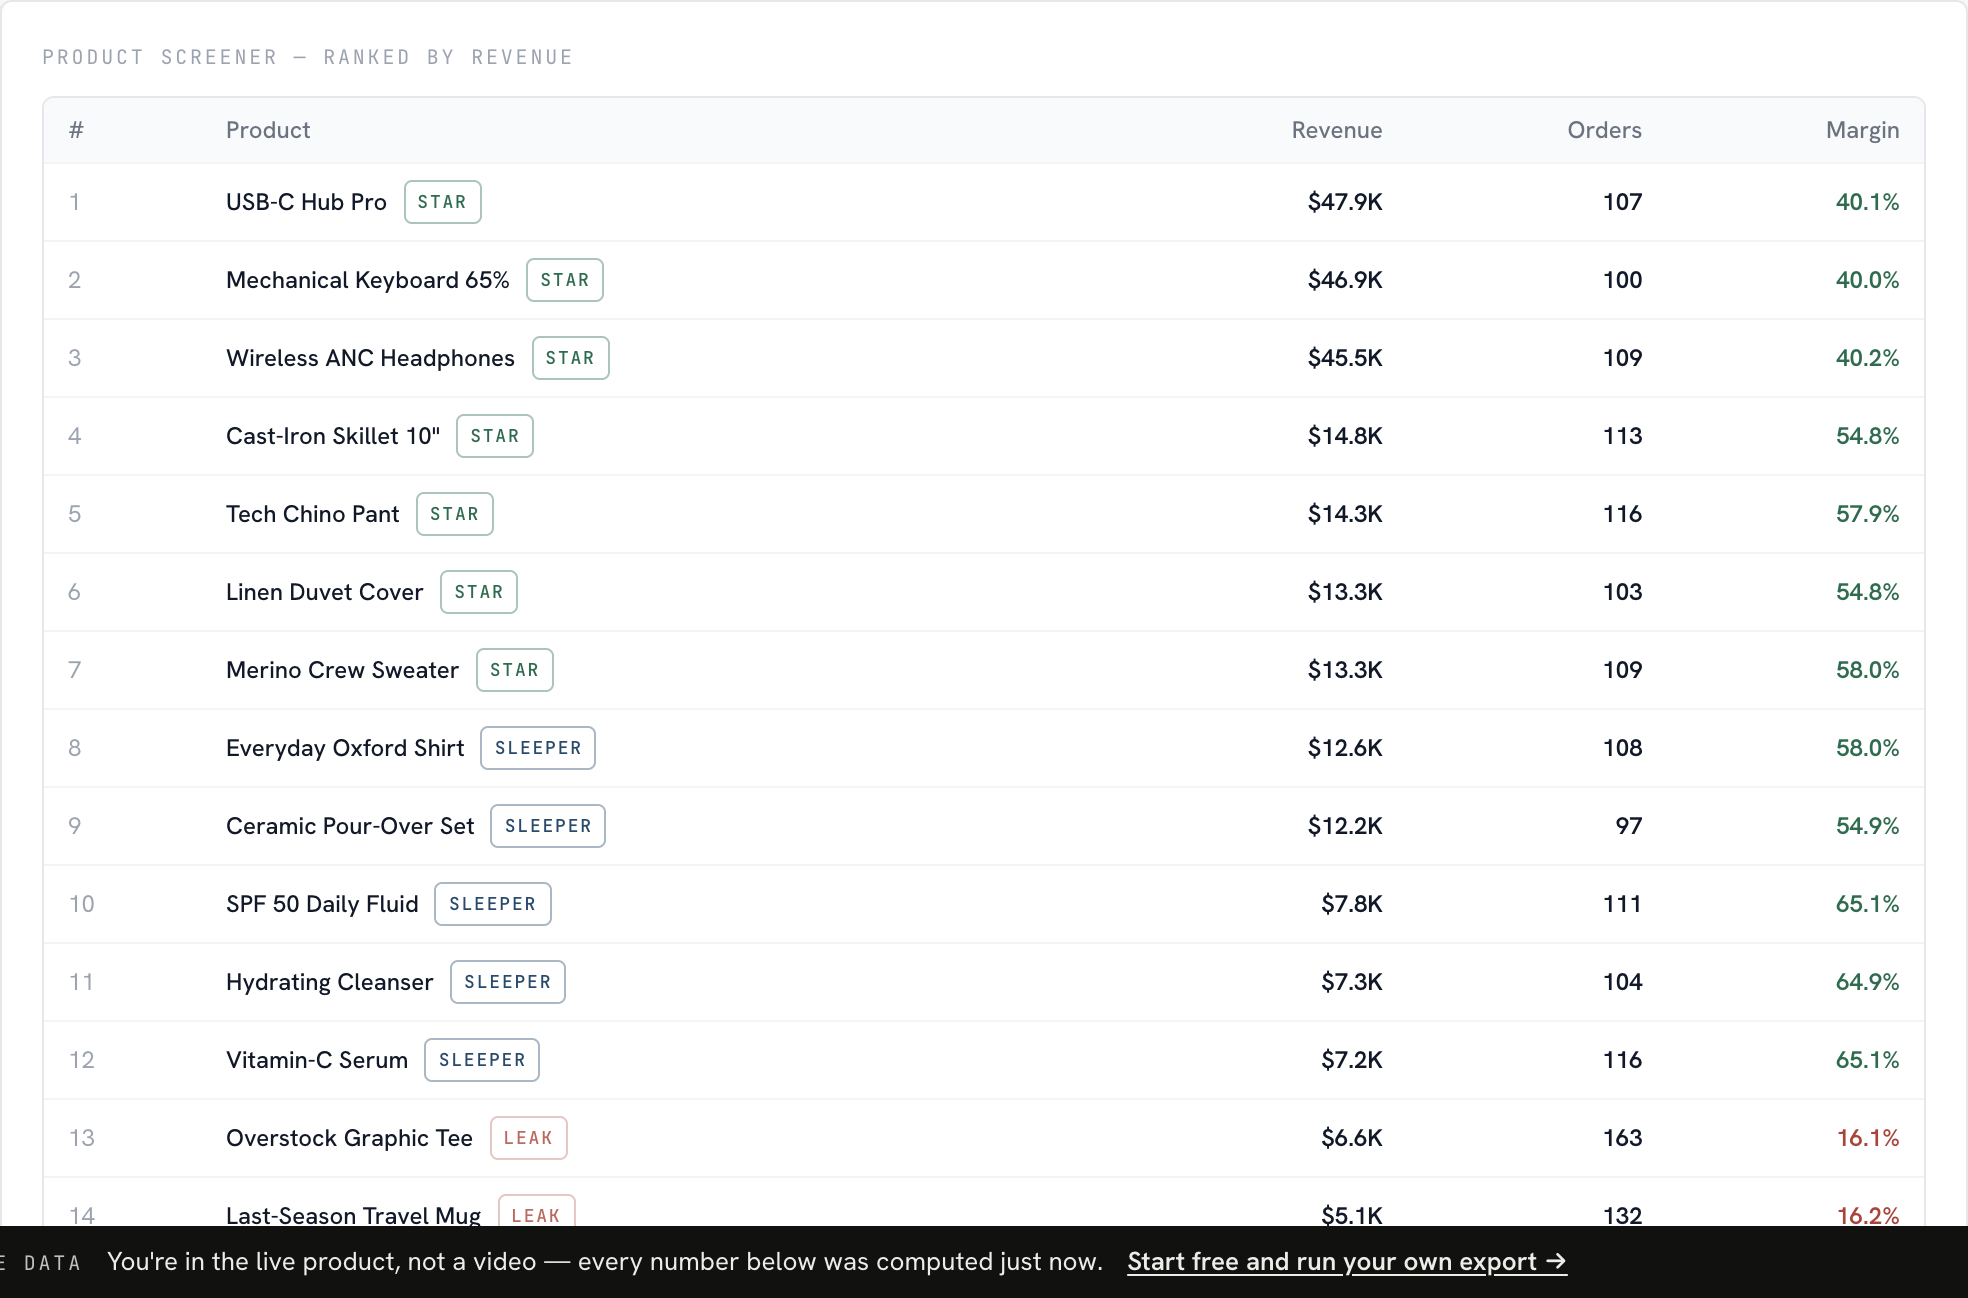Select Linen Duvet Cover product name
The image size is (1968, 1298).
[324, 592]
